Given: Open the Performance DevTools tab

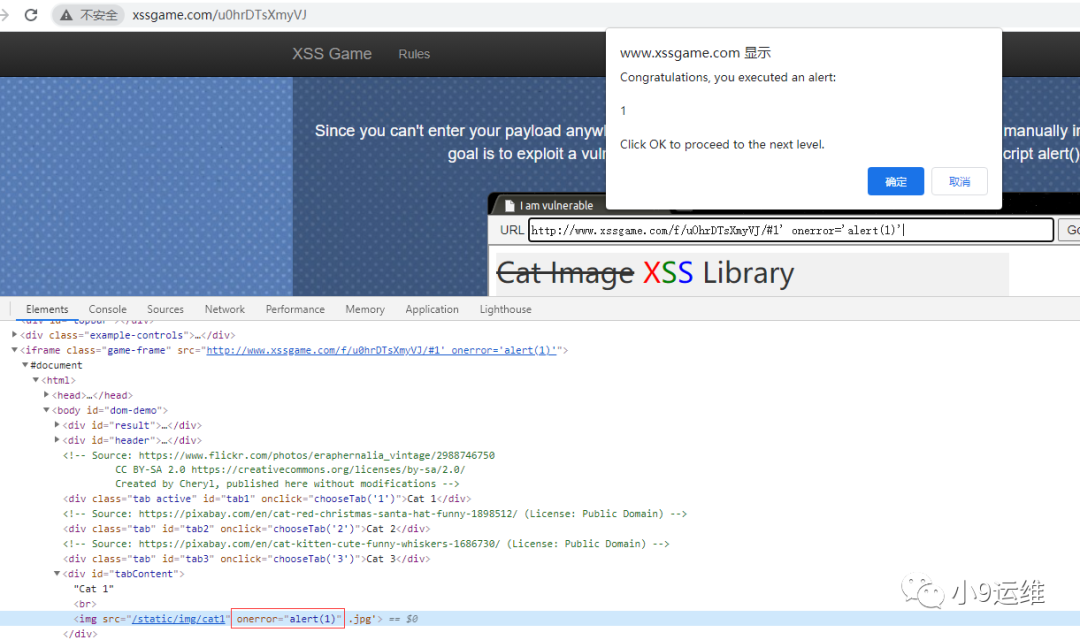Looking at the screenshot, I should pyautogui.click(x=295, y=309).
